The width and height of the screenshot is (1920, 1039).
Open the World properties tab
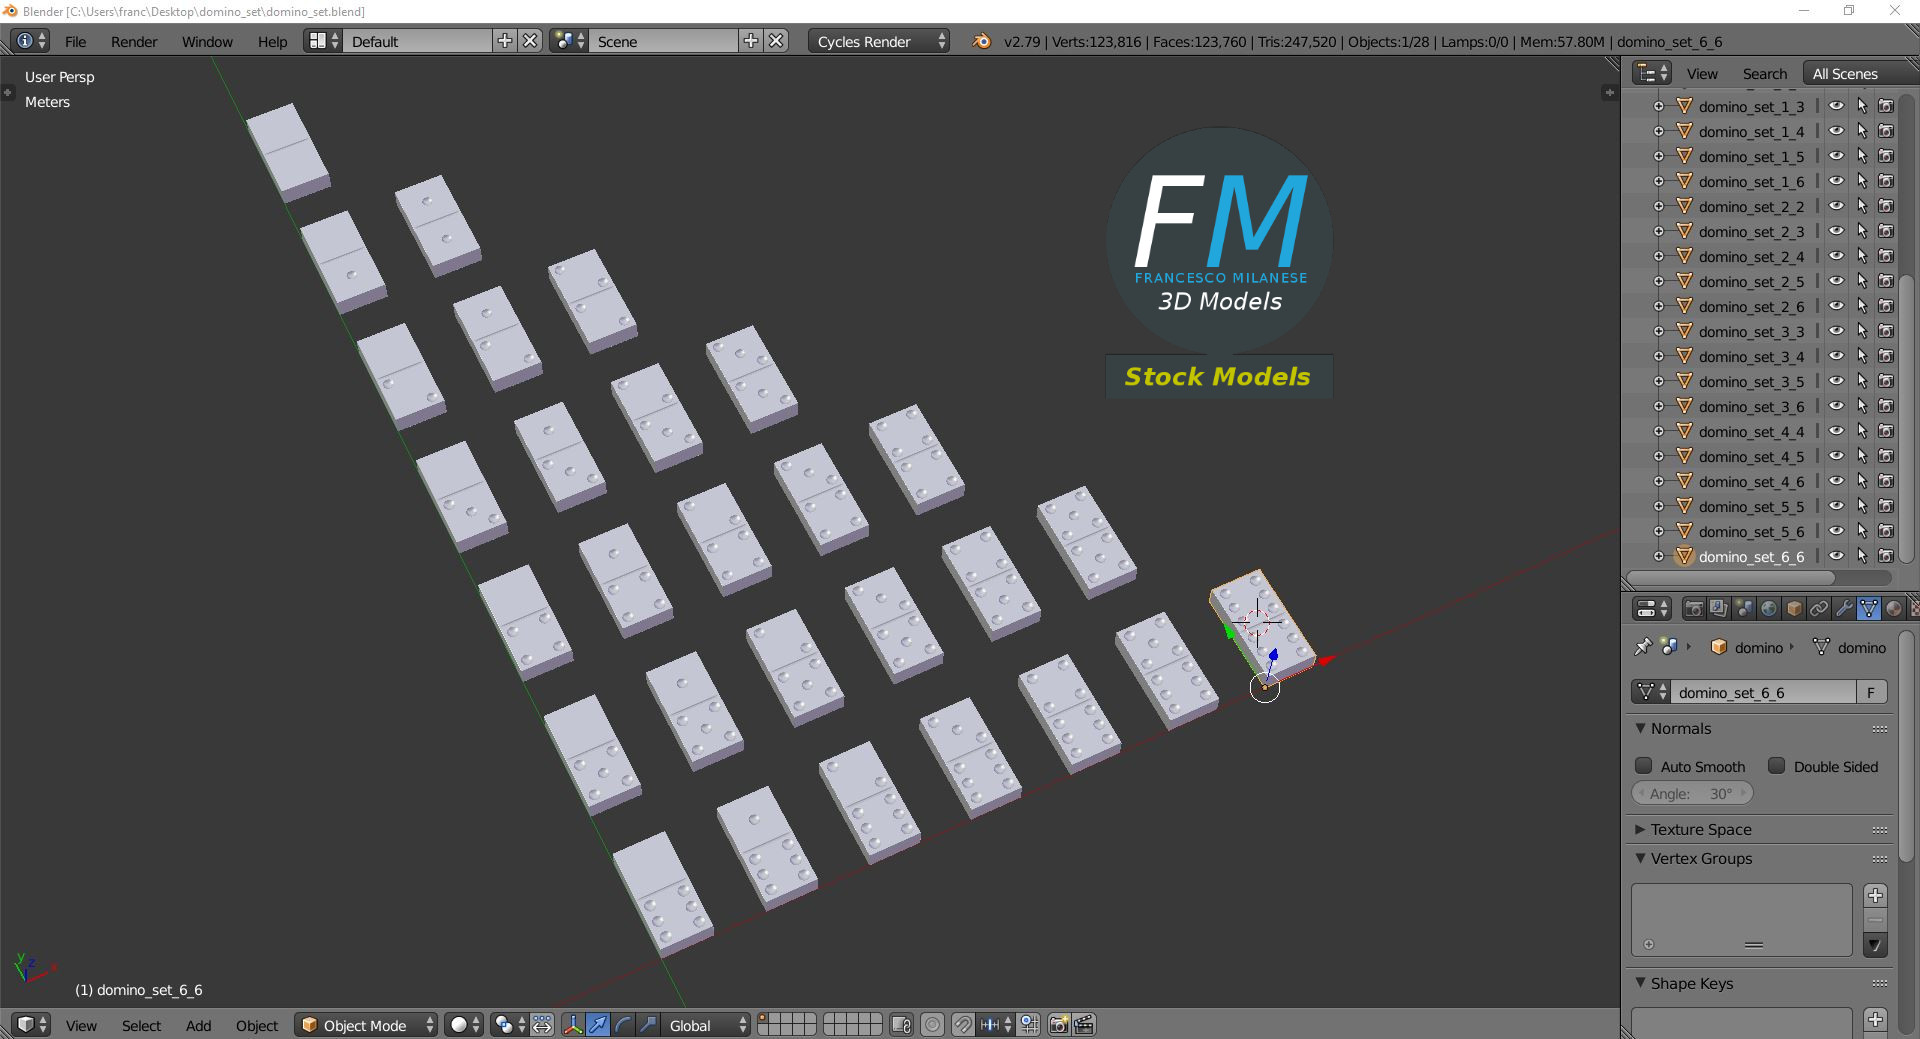(x=1770, y=609)
